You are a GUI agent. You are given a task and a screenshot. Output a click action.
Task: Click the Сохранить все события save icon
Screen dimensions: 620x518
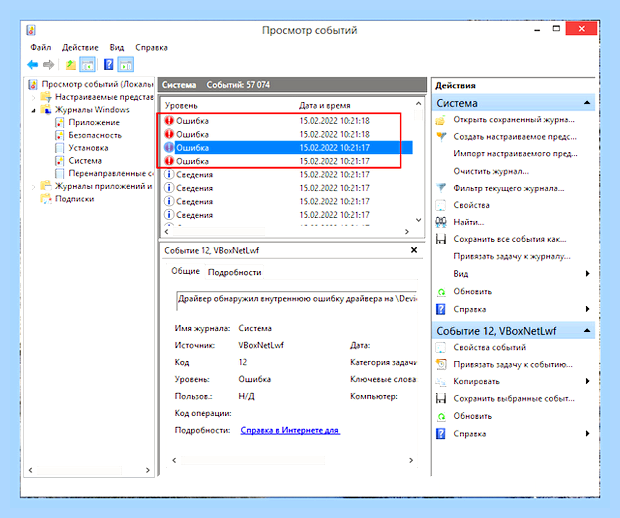(x=440, y=239)
